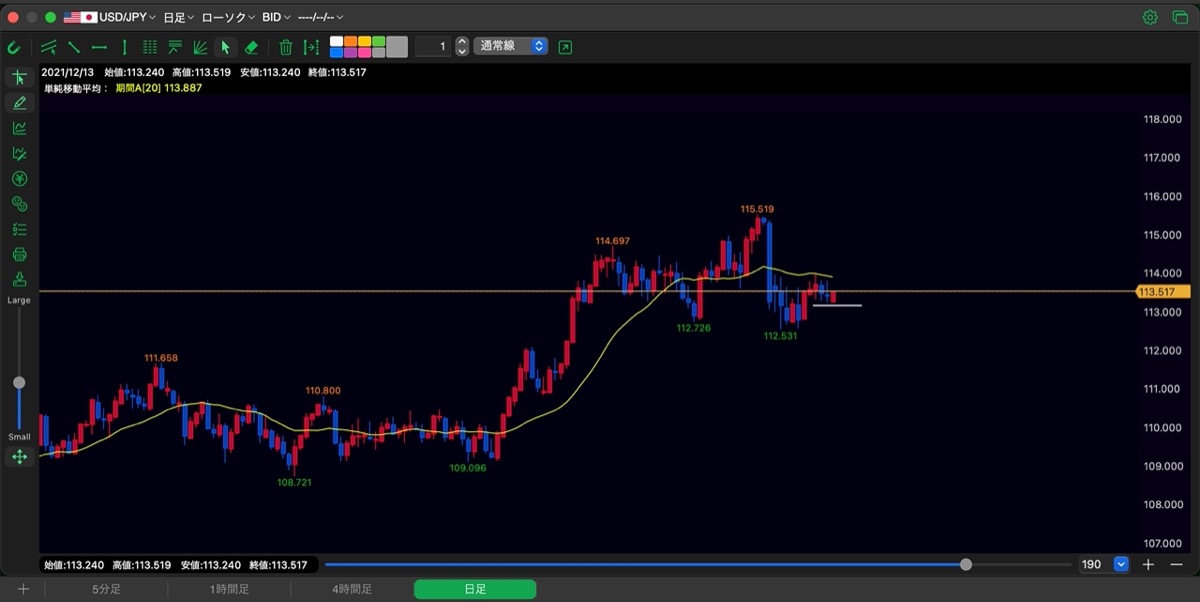This screenshot has width=1200, height=602.
Task: Open the yen currency sidebar icon
Action: (x=19, y=179)
